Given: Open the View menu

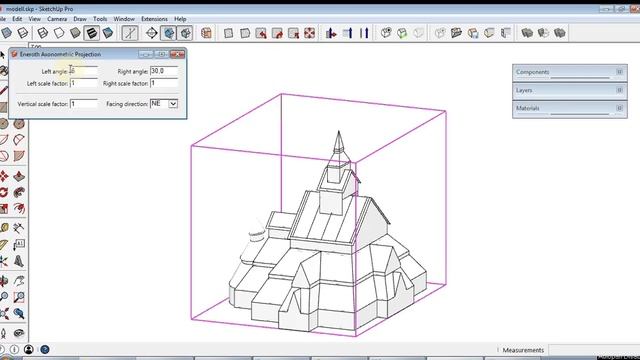Looking at the screenshot, I should pyautogui.click(x=35, y=19).
